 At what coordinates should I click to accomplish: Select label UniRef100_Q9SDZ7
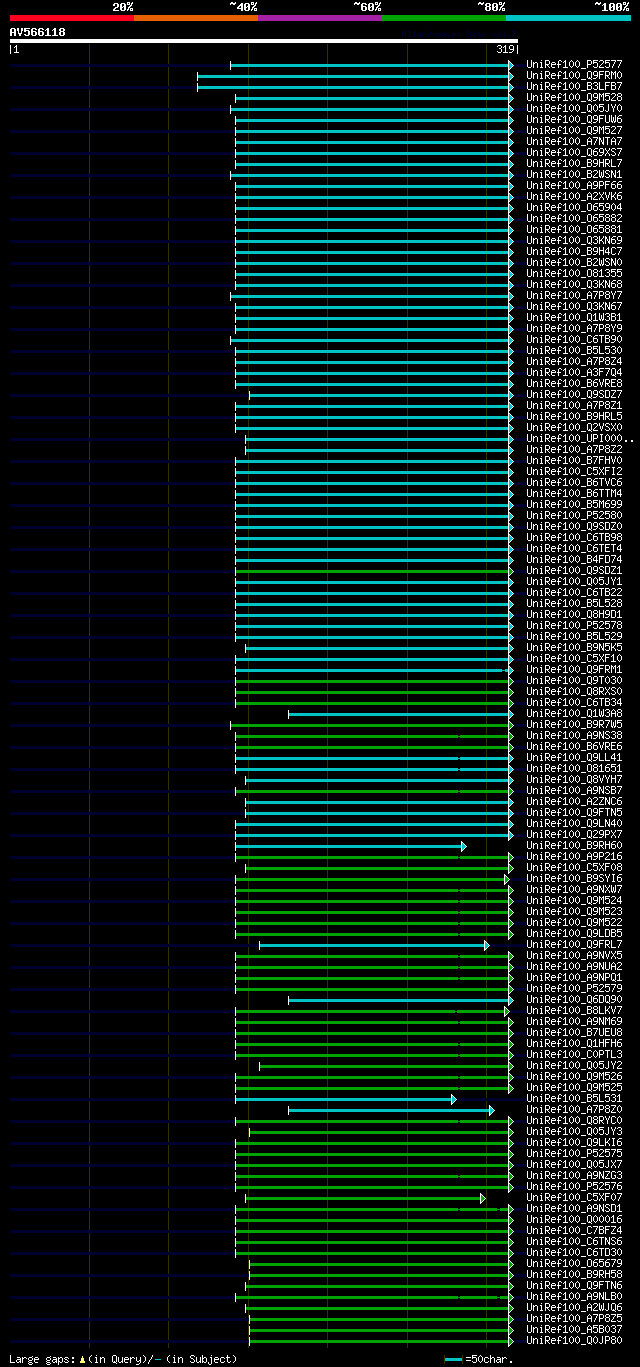click(574, 395)
